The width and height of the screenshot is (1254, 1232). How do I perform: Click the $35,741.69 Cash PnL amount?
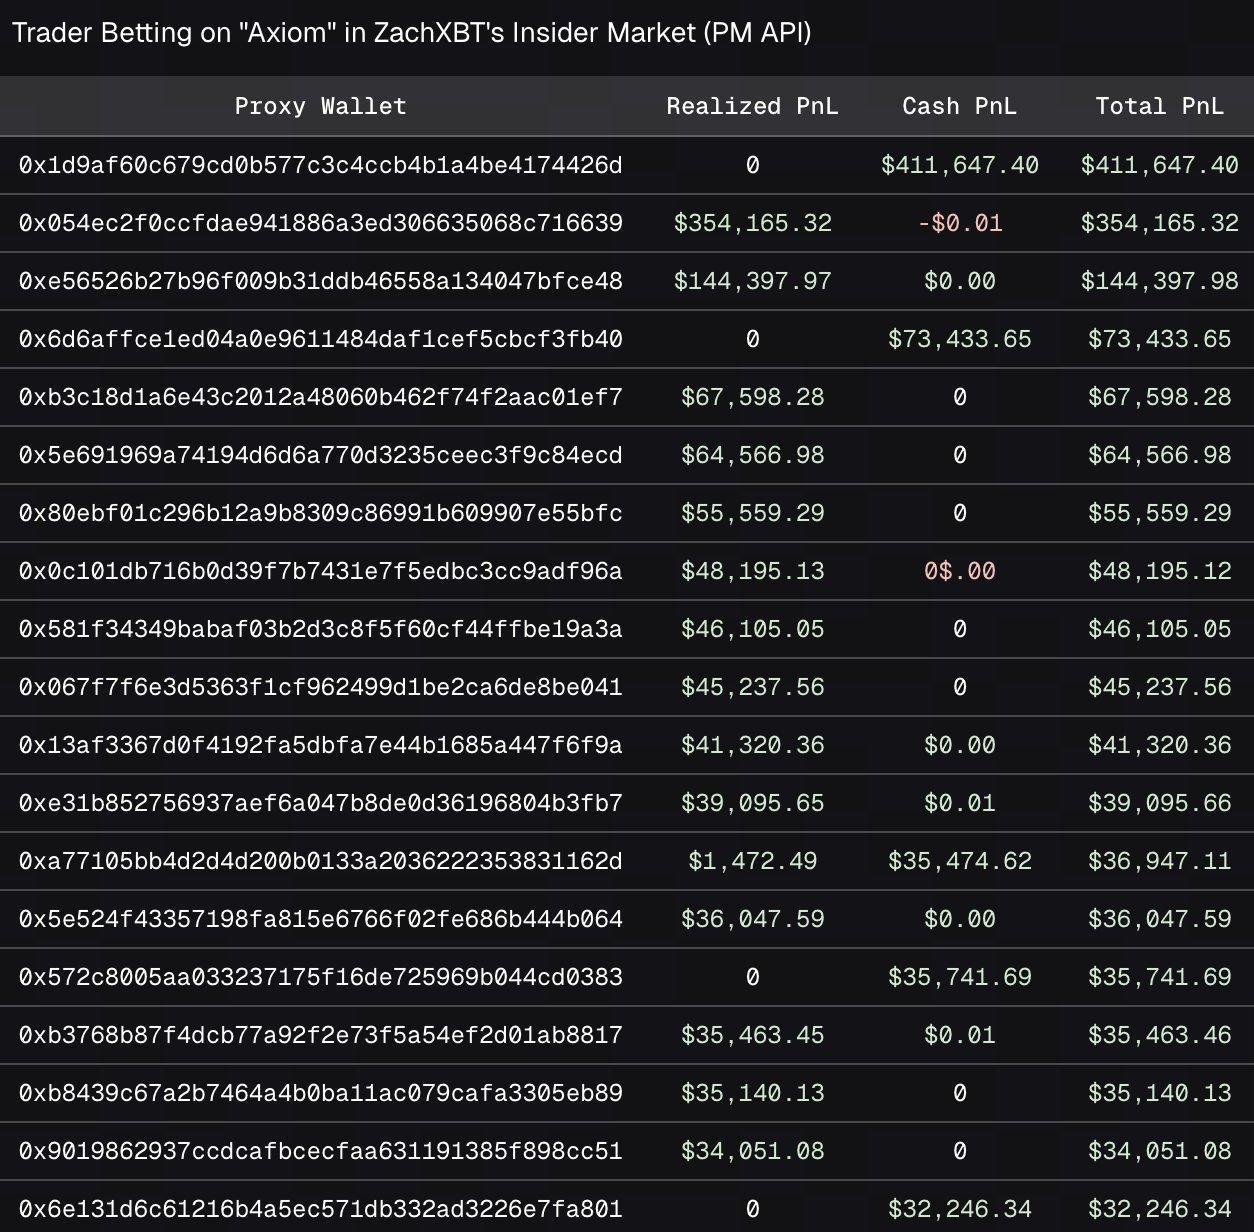pos(959,976)
